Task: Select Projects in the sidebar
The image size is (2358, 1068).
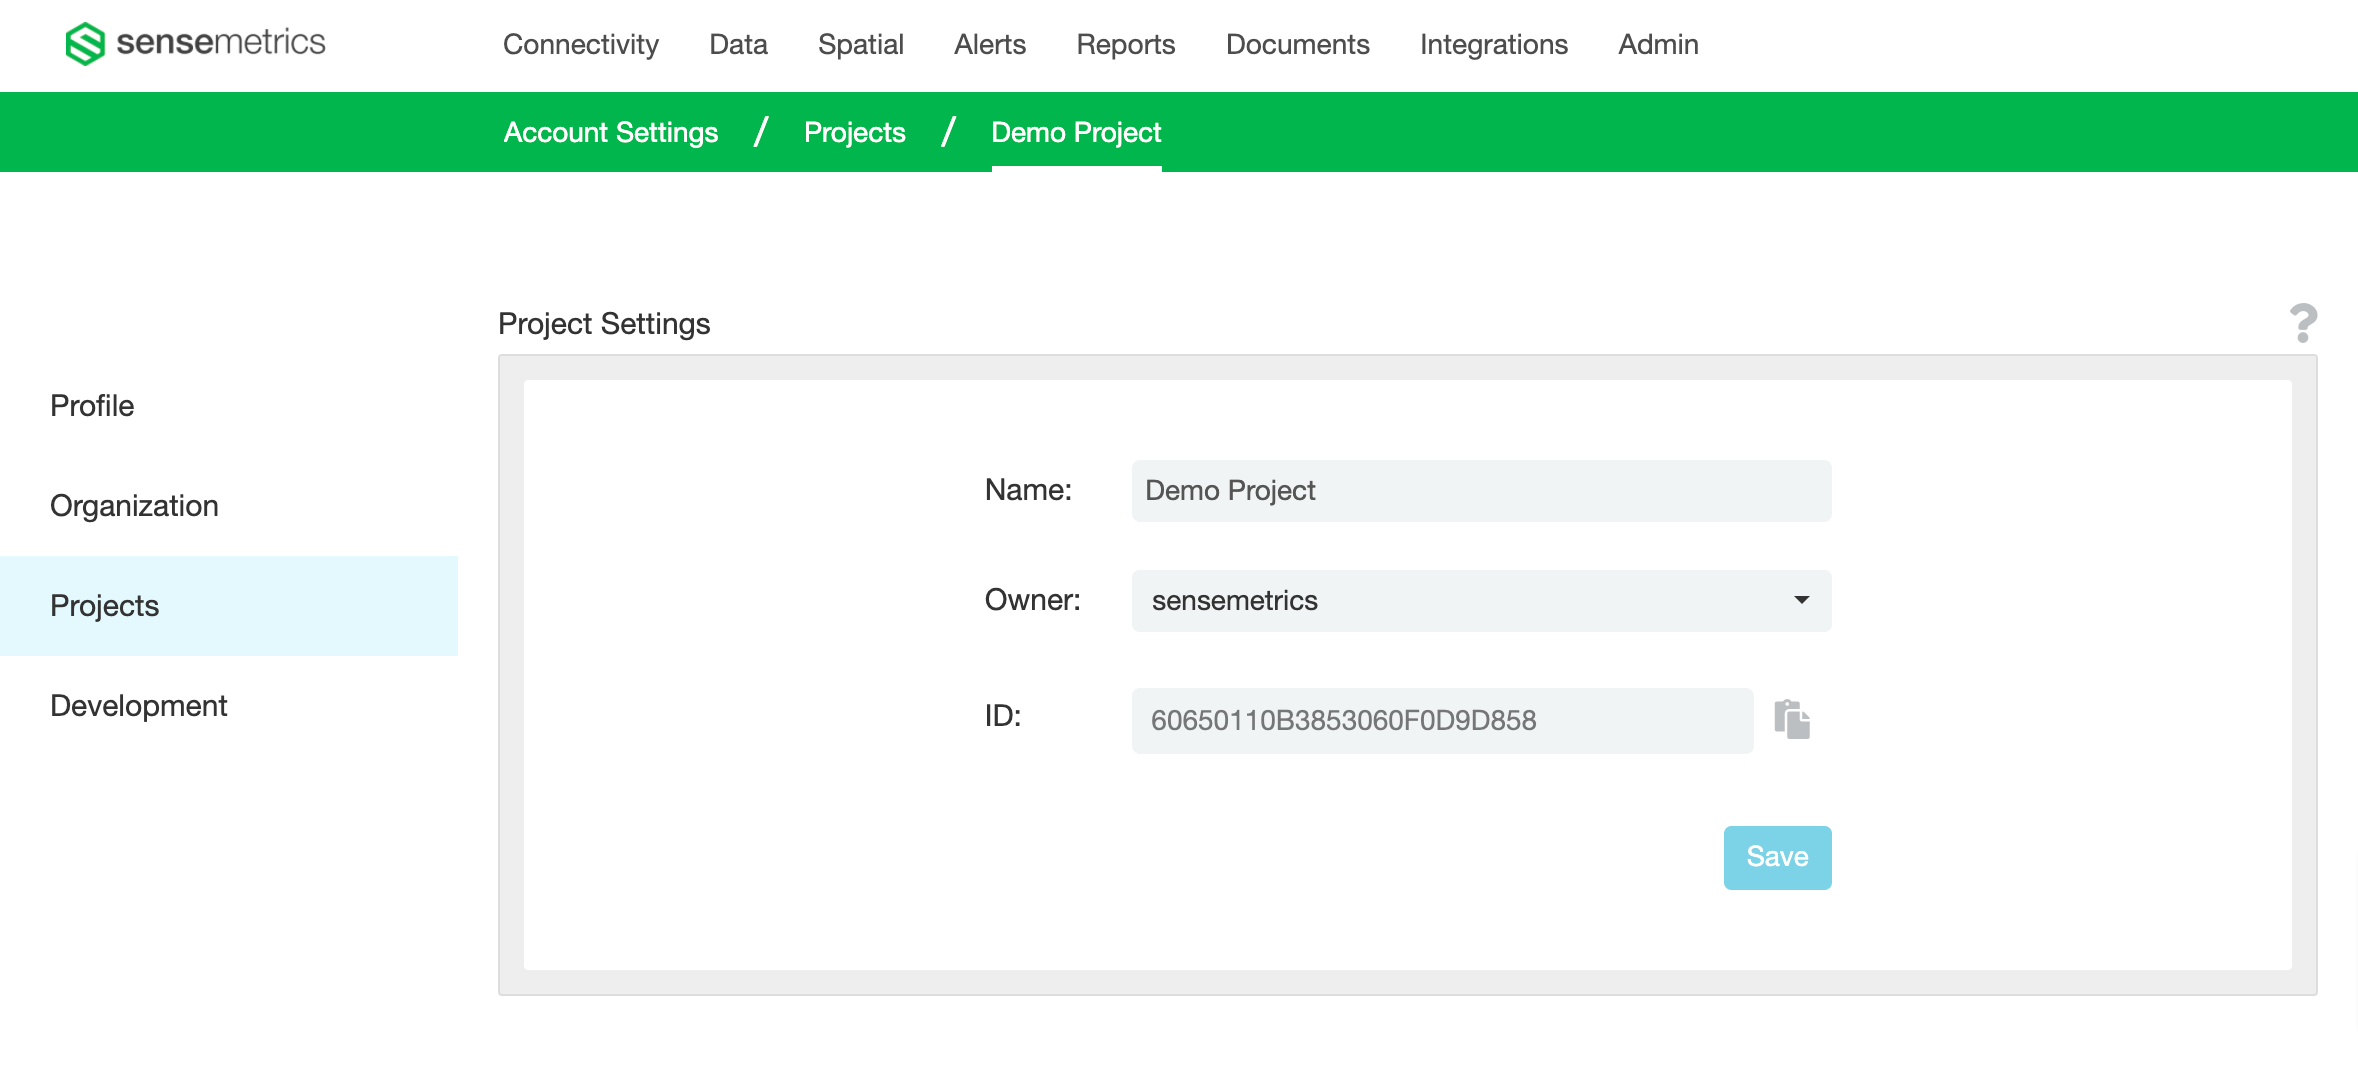Action: (x=229, y=606)
